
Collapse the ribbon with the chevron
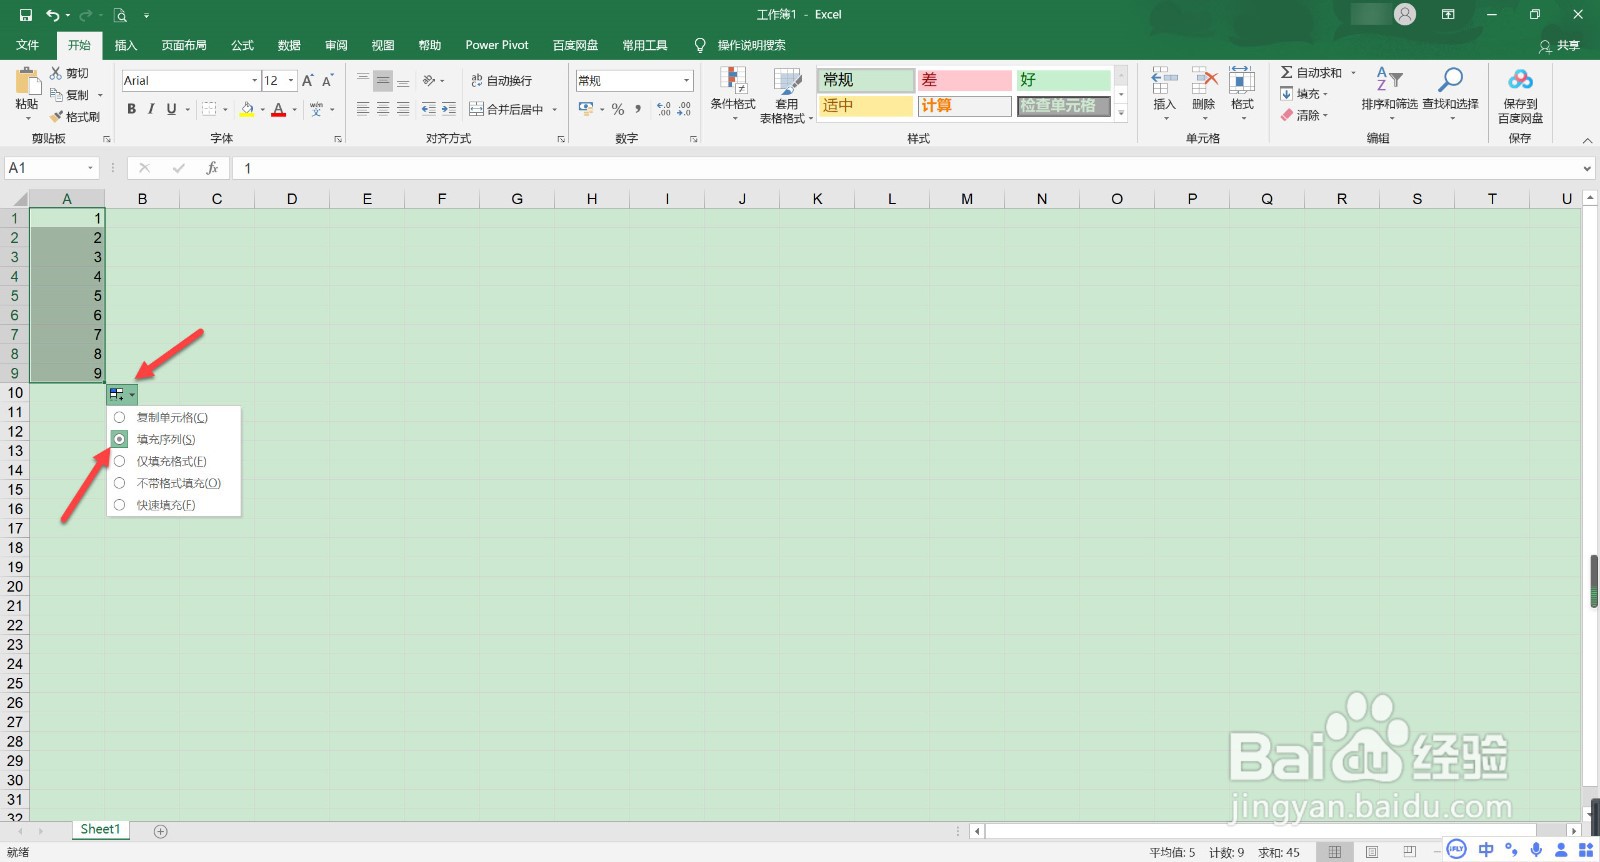click(x=1587, y=140)
